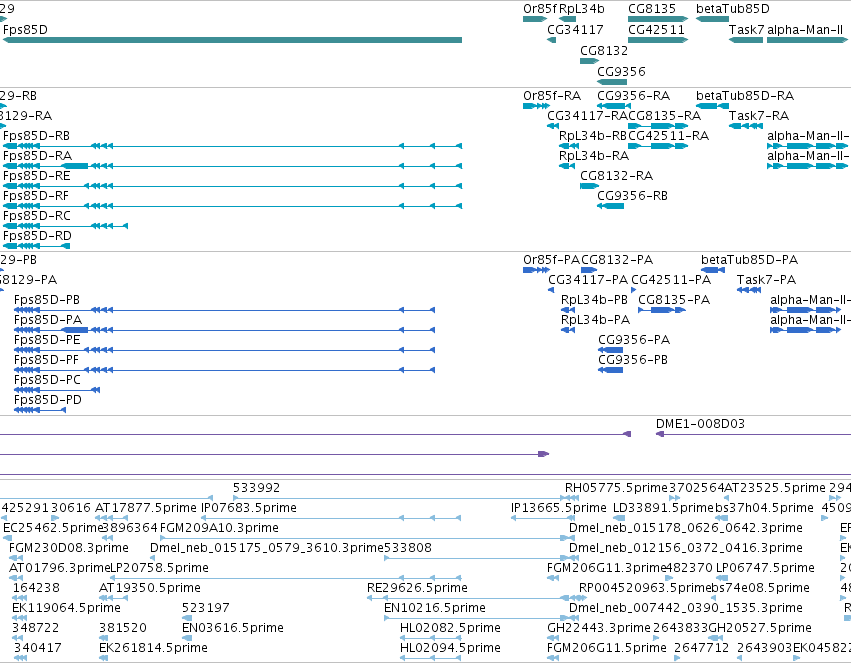Select the Fps85D-RB transcript label
Image resolution: width=851 pixels, height=663 pixels.
coord(36,136)
